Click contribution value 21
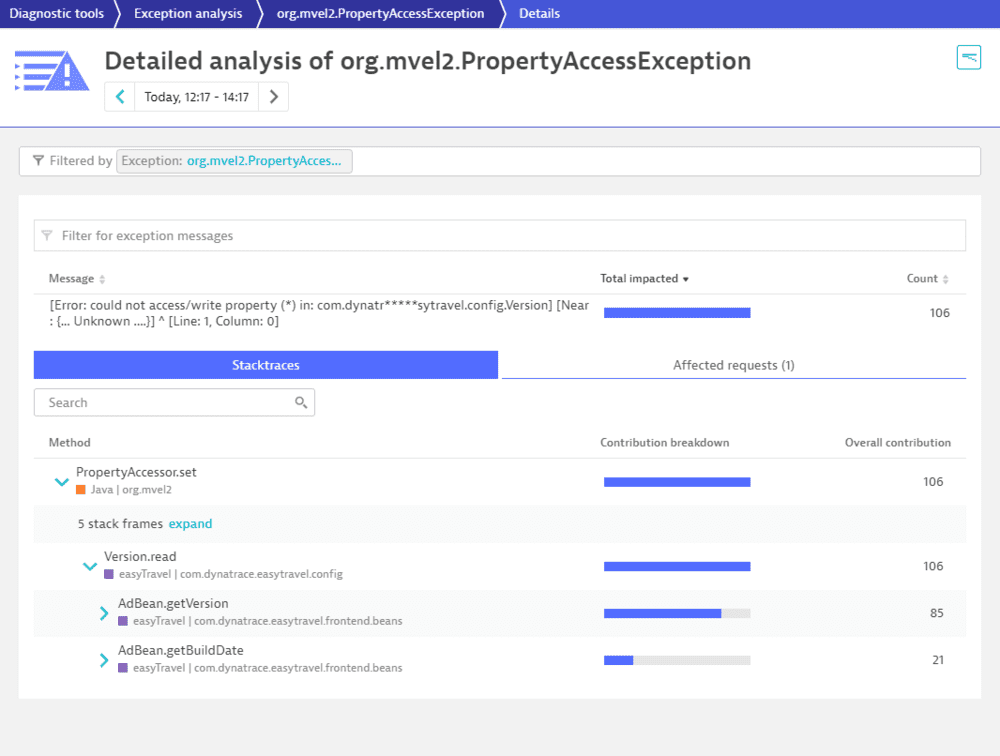1000x756 pixels. tap(938, 660)
